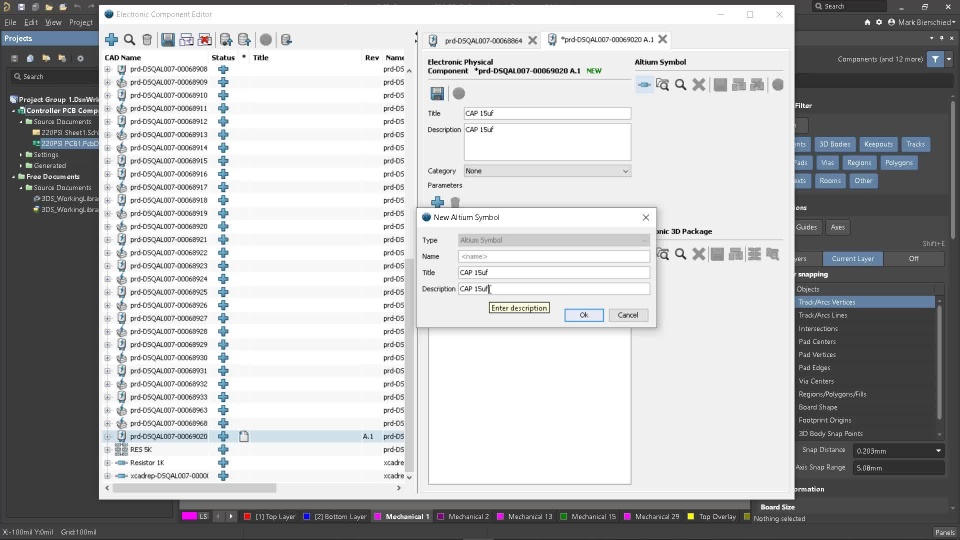Open the View menu

click(x=53, y=22)
